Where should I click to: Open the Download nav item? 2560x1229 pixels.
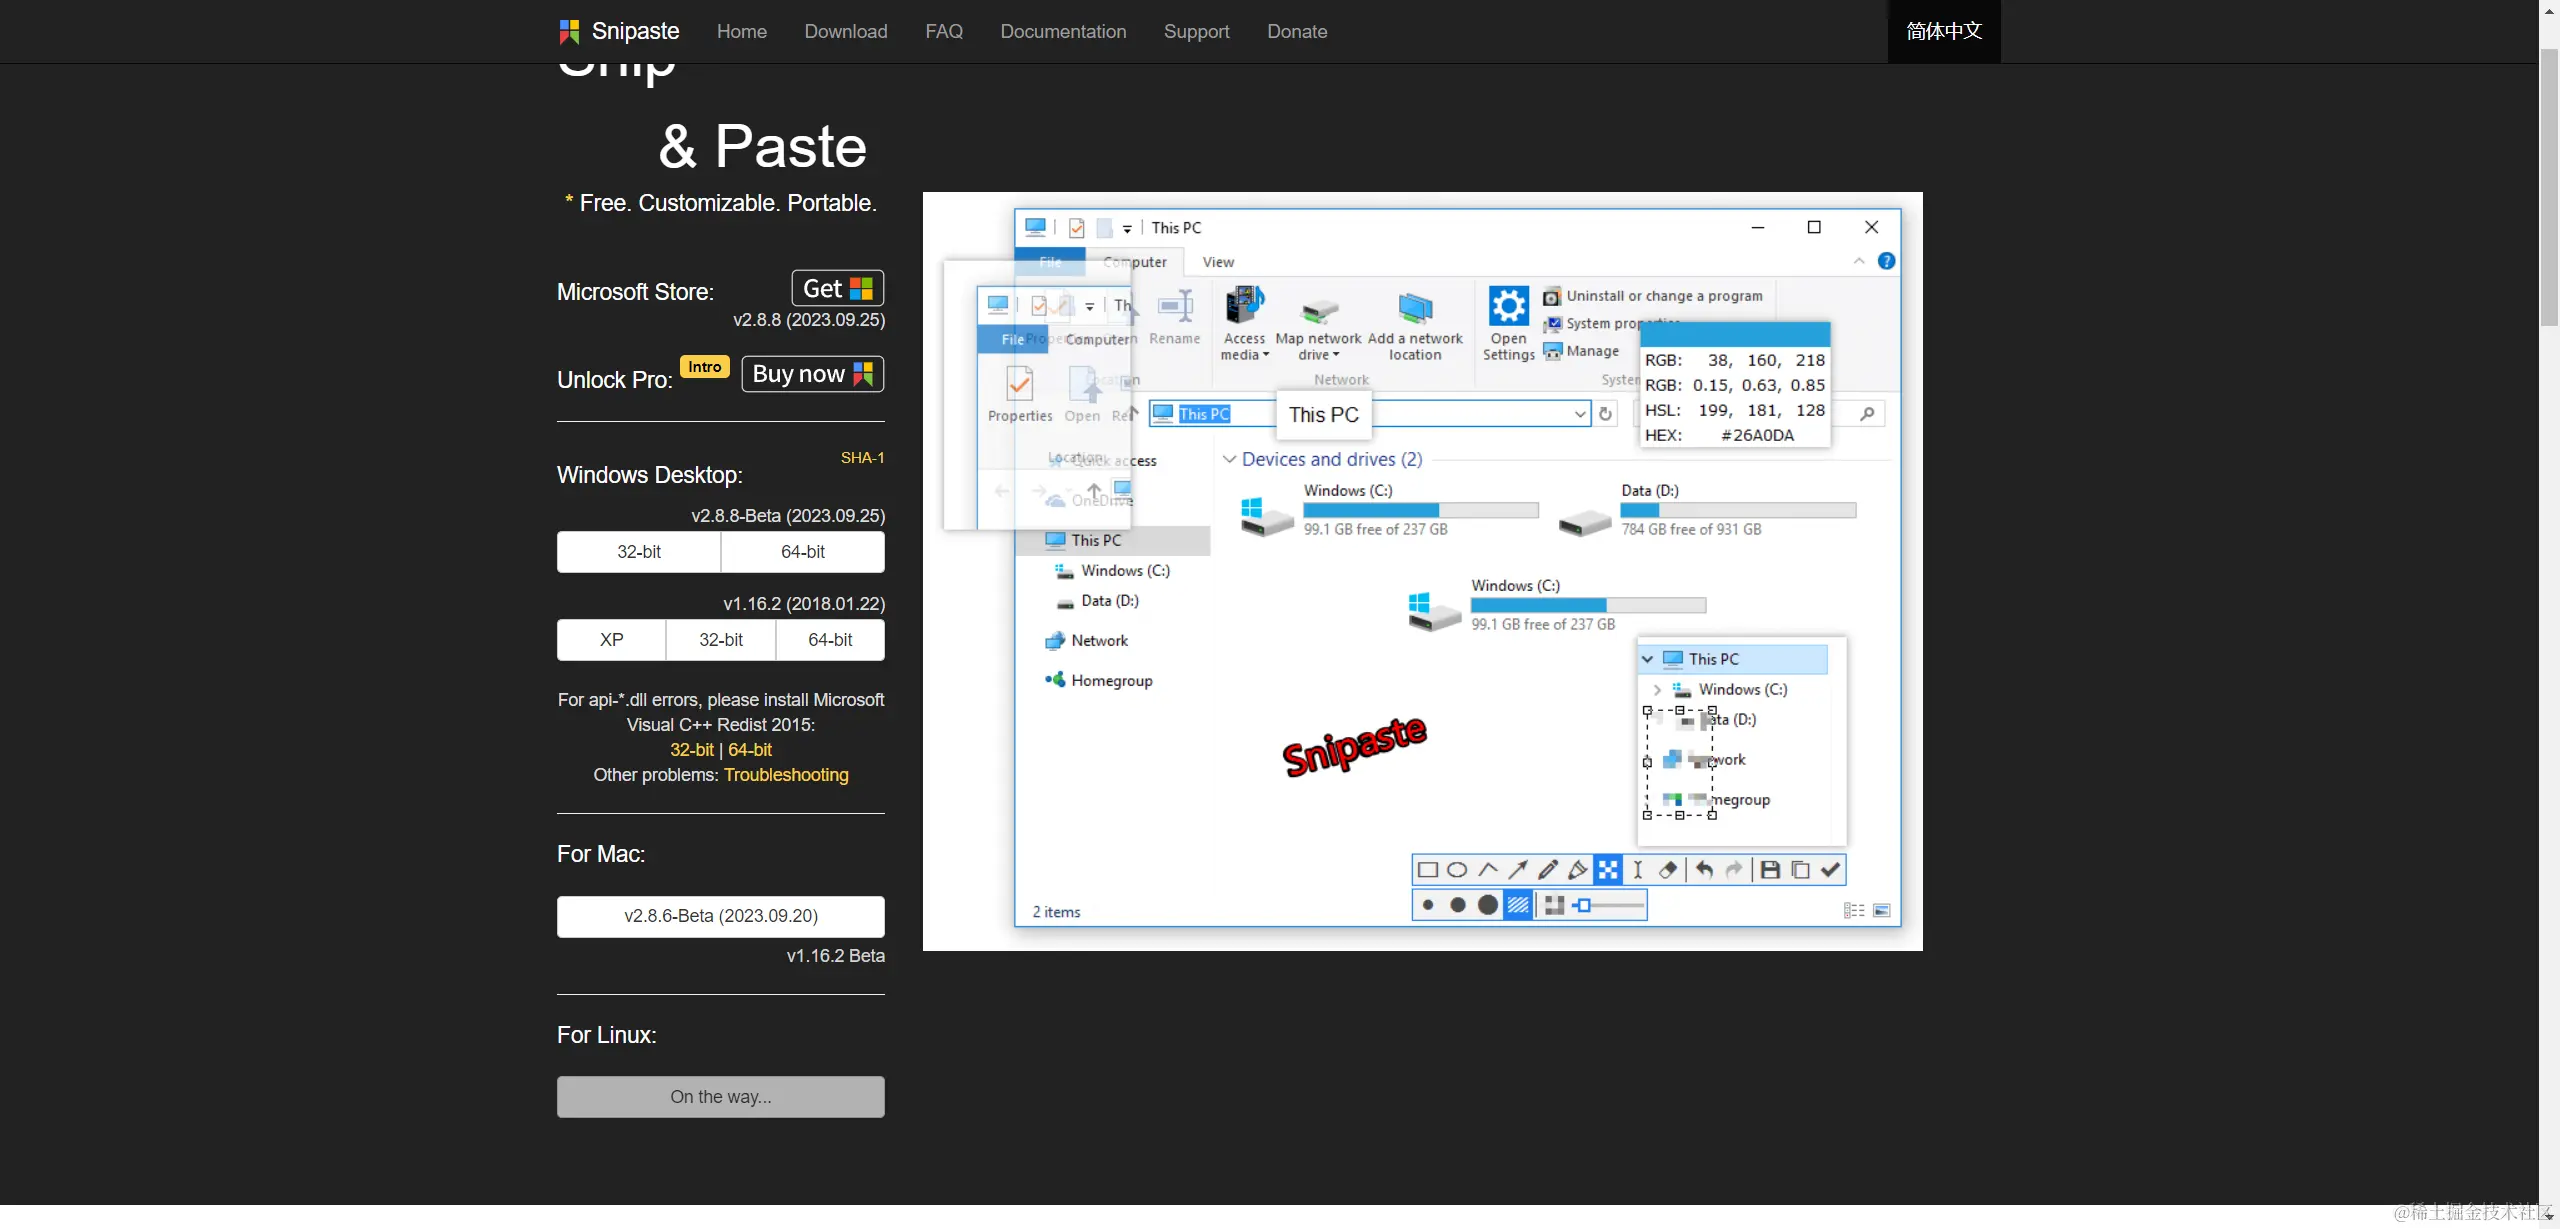846,31
